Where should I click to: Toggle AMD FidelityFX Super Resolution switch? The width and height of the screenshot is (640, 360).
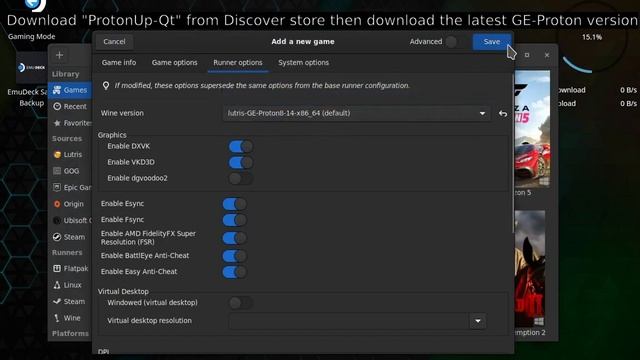click(235, 238)
